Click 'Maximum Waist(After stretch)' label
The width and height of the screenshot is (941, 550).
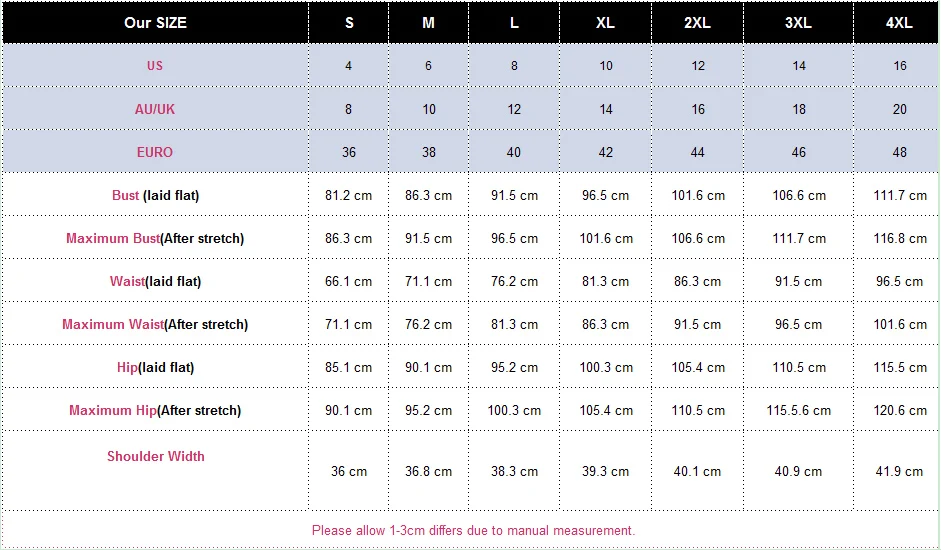pos(155,325)
